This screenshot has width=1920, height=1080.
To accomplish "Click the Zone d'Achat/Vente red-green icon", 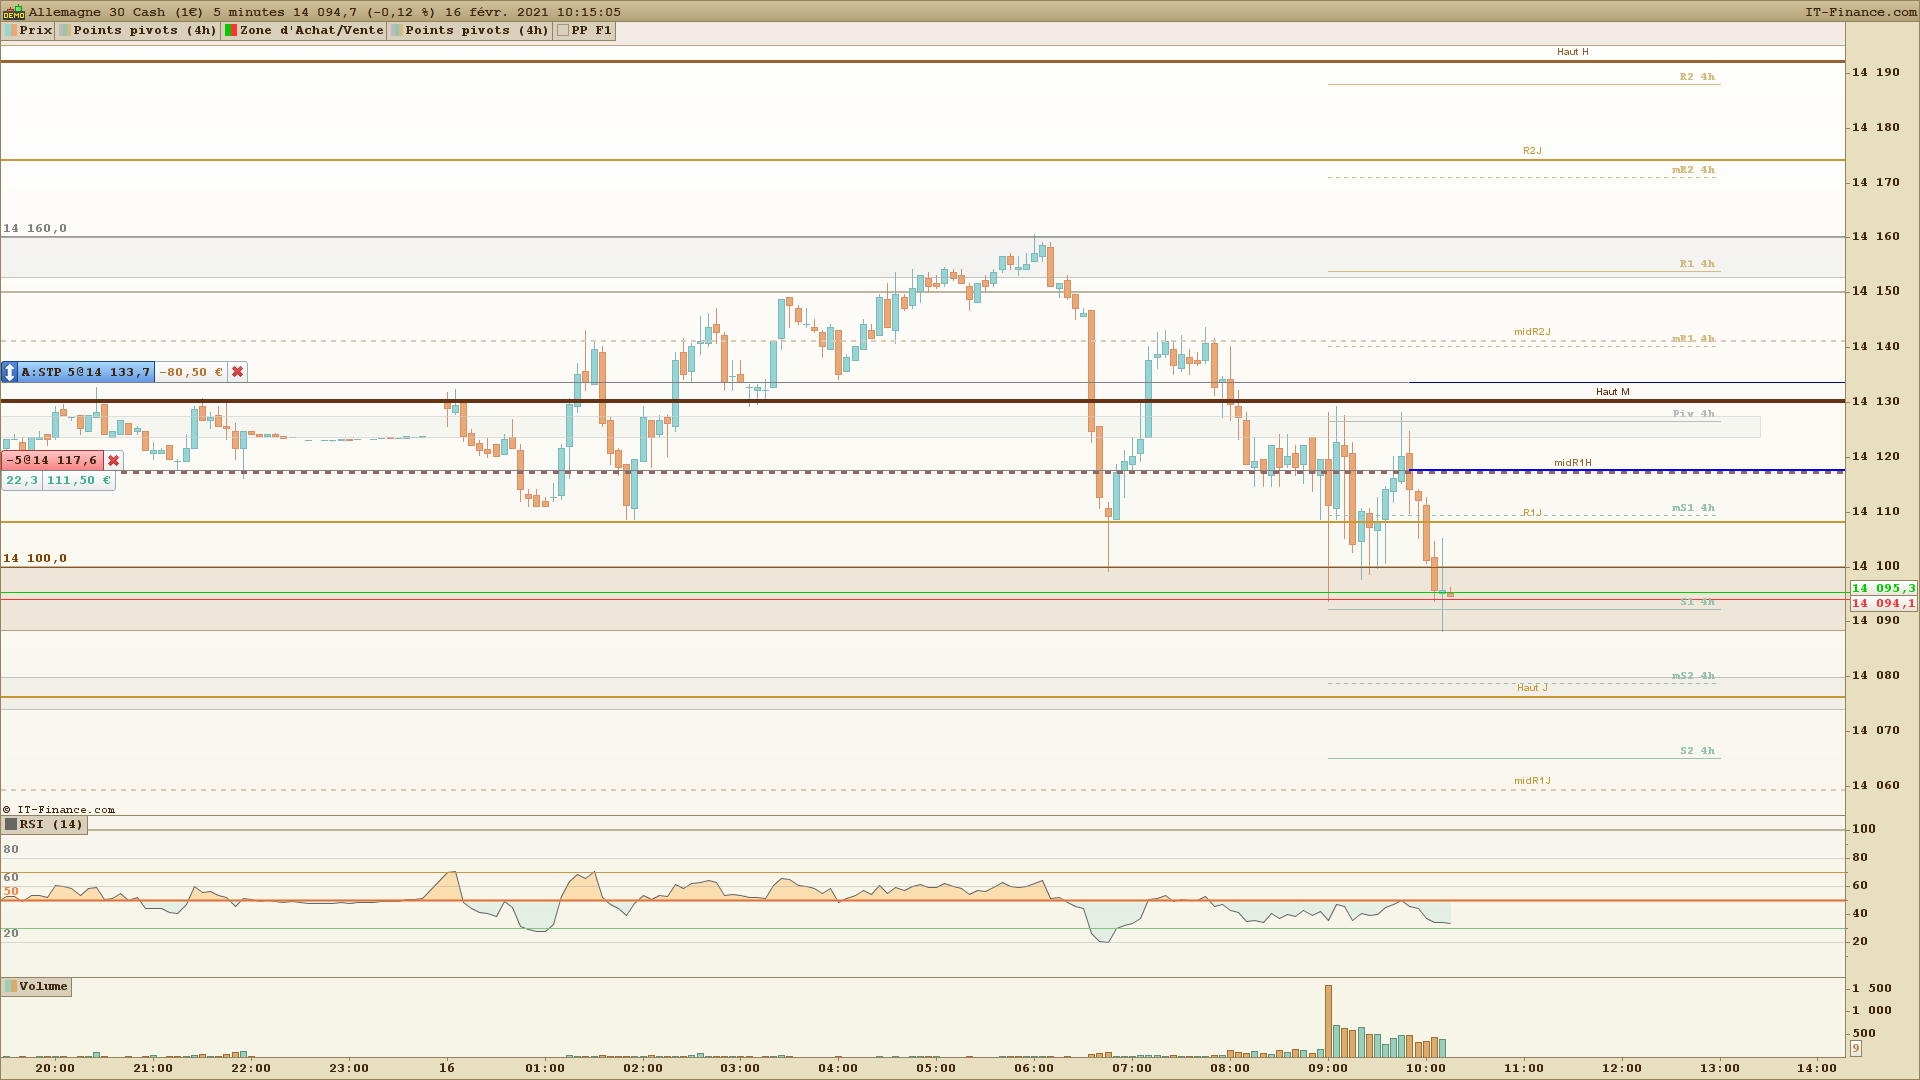I will pyautogui.click(x=231, y=31).
